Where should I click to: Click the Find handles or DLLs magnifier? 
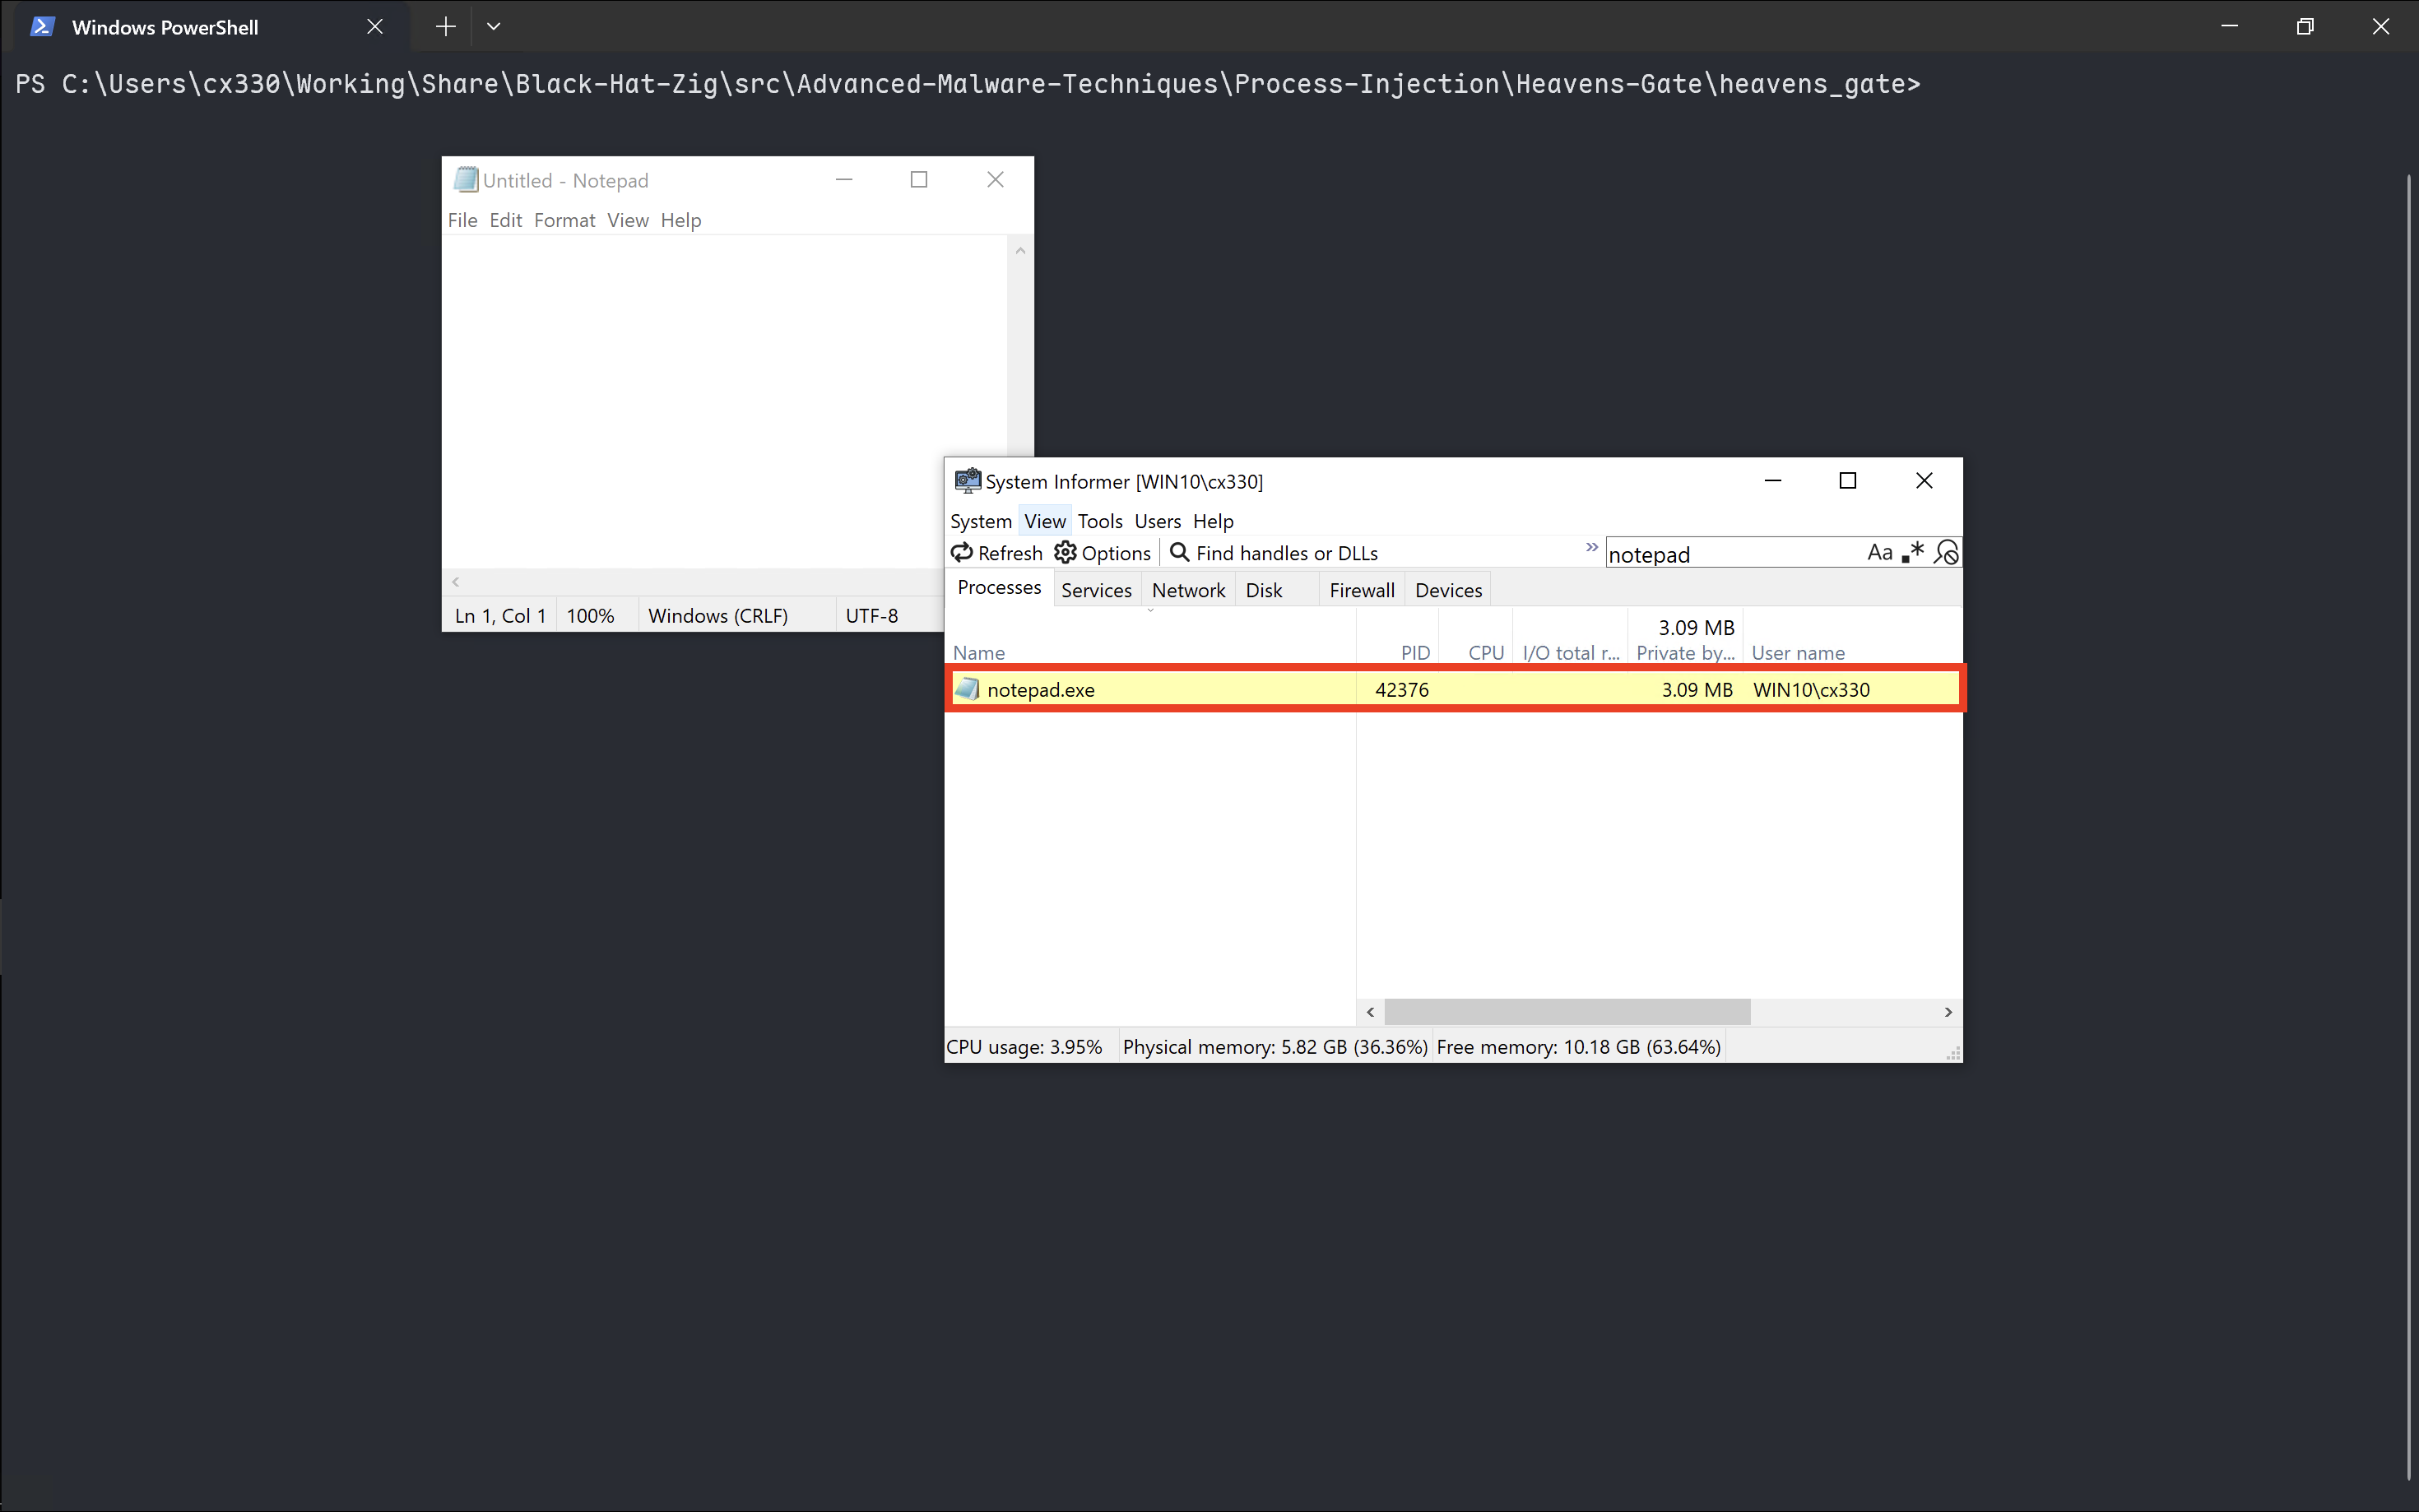click(x=1179, y=552)
